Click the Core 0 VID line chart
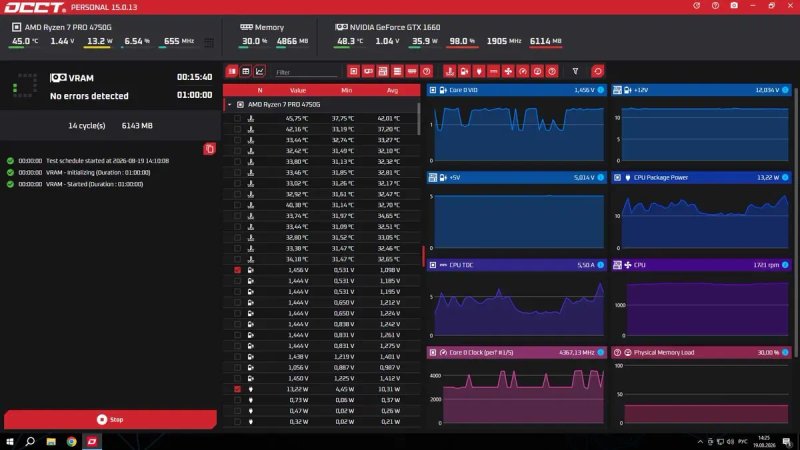This screenshot has width=800, height=450. [518, 133]
